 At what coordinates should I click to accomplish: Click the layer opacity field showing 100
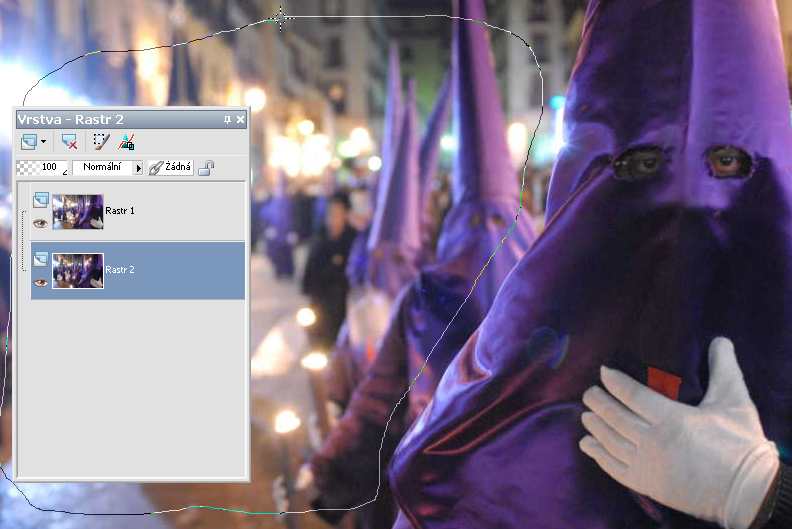(43, 168)
